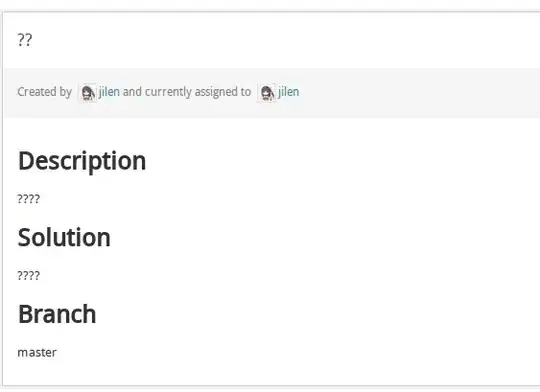
Task: Click the letter 'D' of Description heading
Action: click(x=27, y=161)
